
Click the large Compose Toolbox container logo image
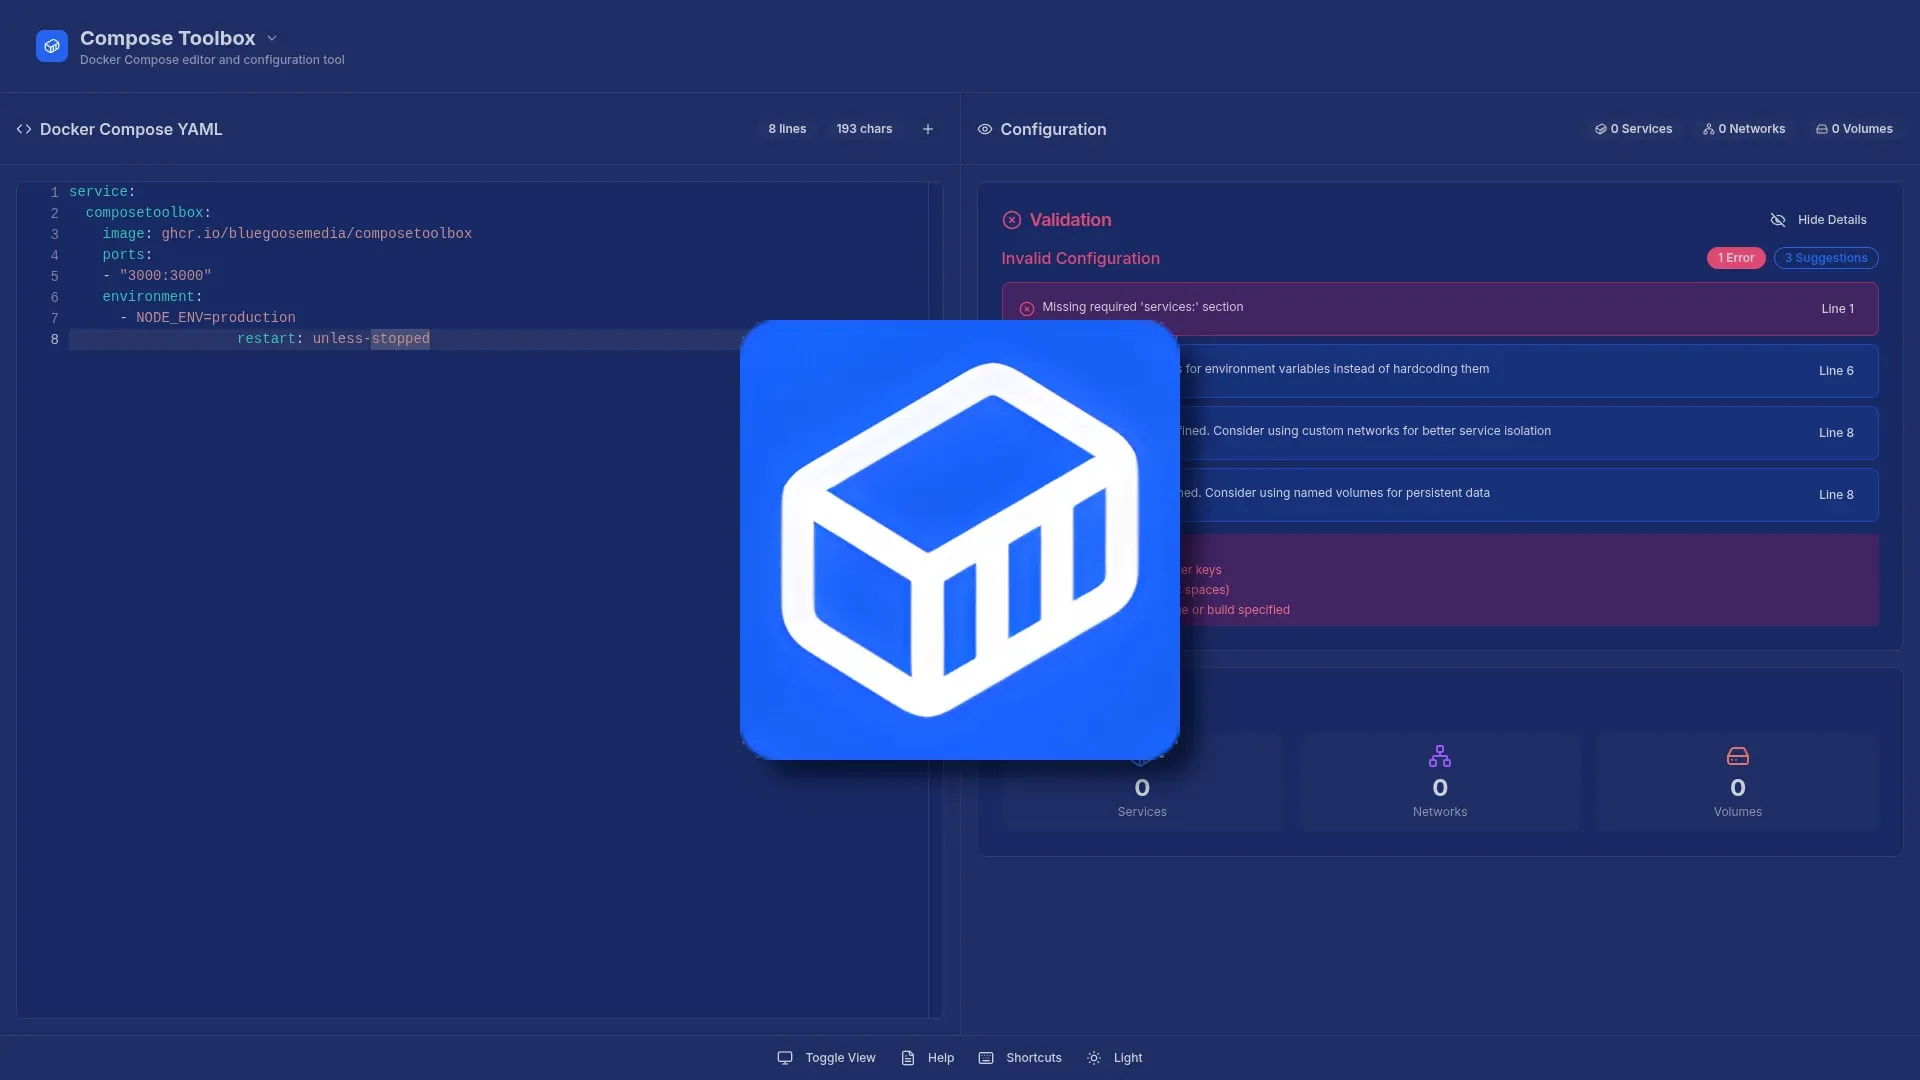point(960,540)
